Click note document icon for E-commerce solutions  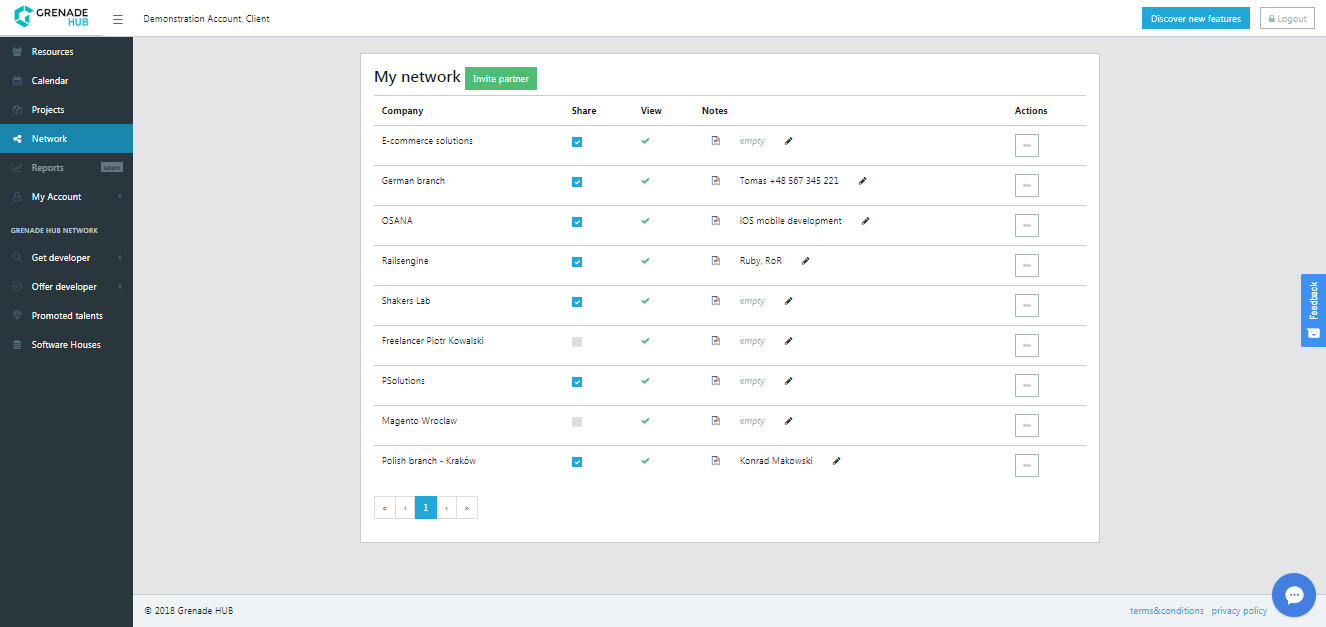(715, 141)
